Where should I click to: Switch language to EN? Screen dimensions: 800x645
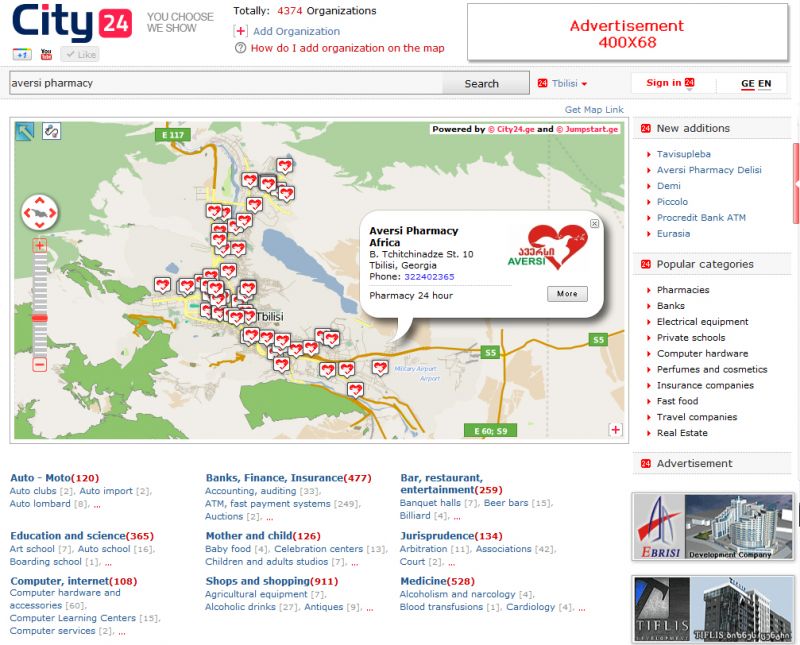(765, 83)
